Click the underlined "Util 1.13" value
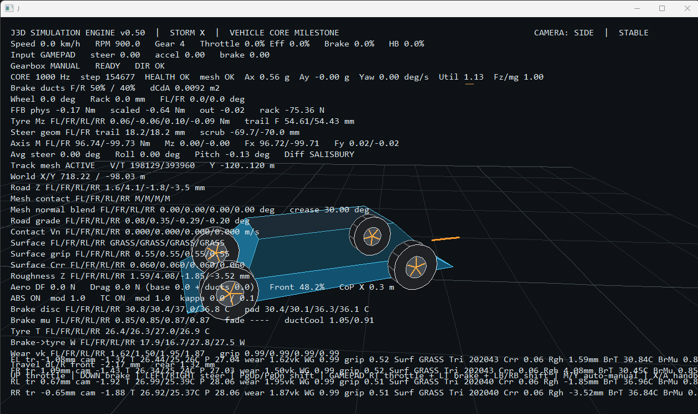Screen dimensions: 698x414 click(x=461, y=77)
